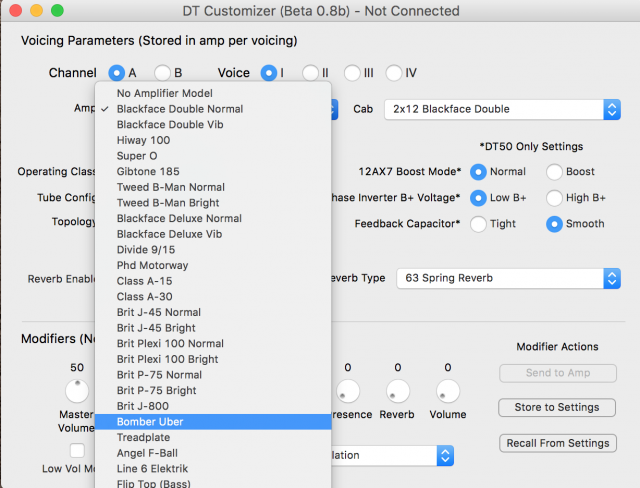
Task: Select Blackface Deluxe Normal amp model
Action: (213, 218)
